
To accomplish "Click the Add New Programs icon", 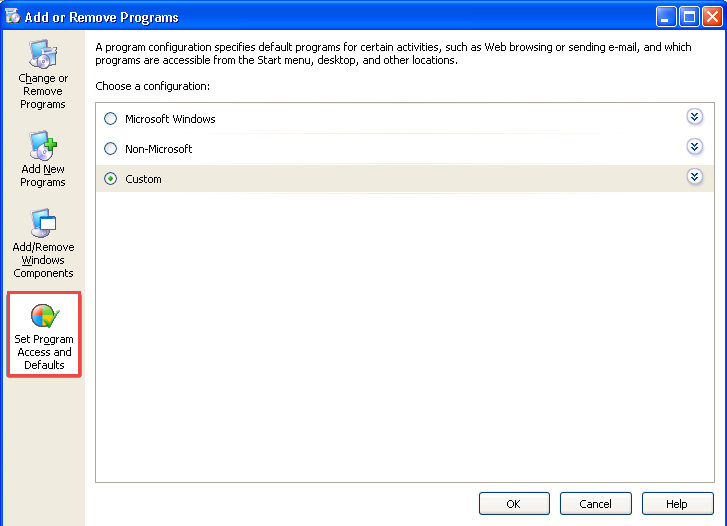I will 43,147.
